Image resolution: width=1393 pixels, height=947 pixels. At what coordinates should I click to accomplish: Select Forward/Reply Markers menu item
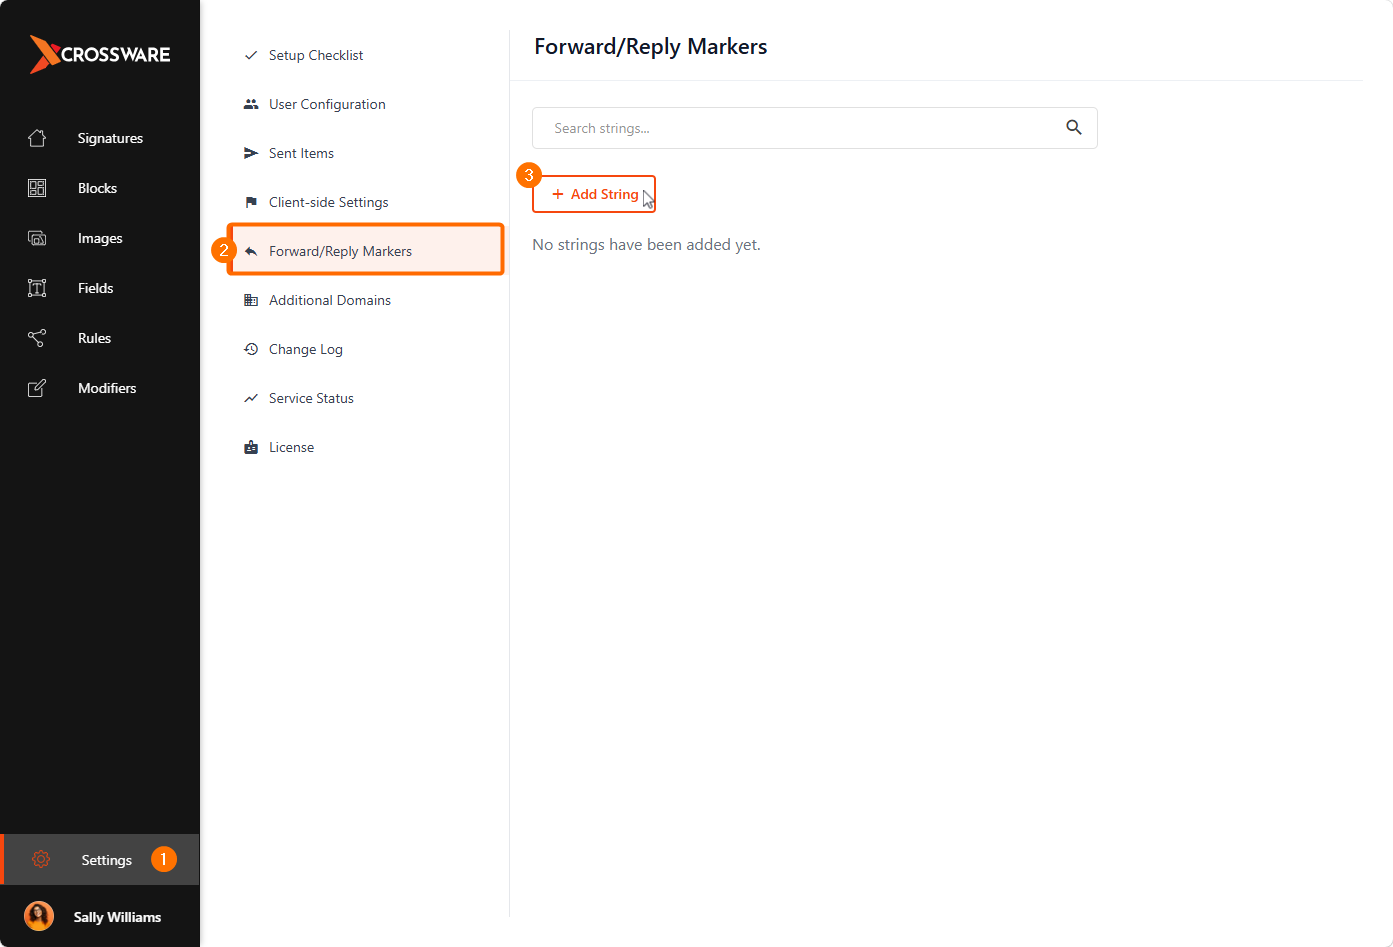(x=366, y=250)
